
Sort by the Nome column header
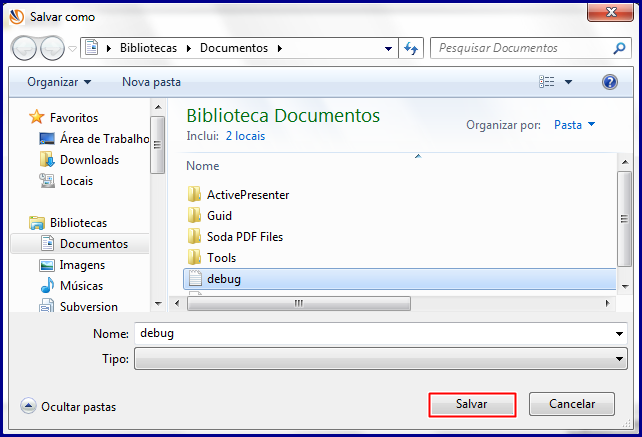[203, 166]
